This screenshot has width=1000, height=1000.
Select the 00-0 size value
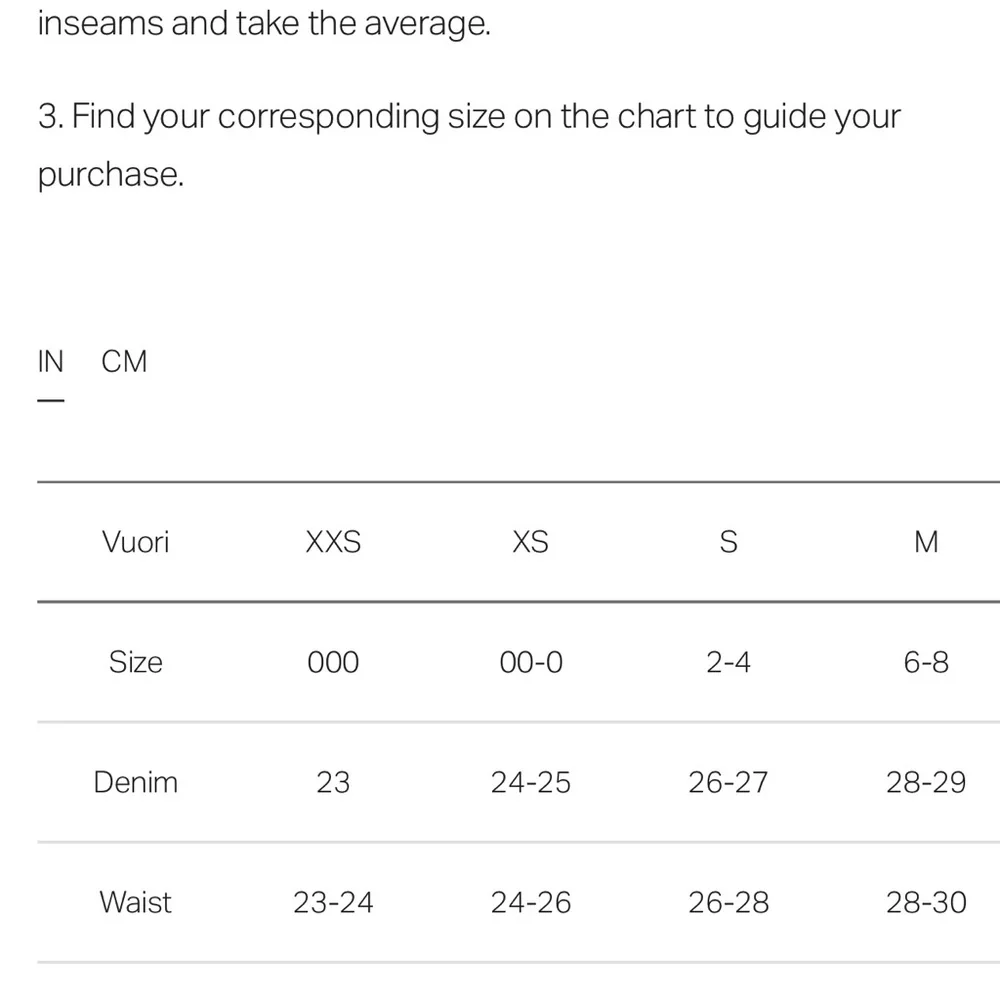pyautogui.click(x=530, y=662)
